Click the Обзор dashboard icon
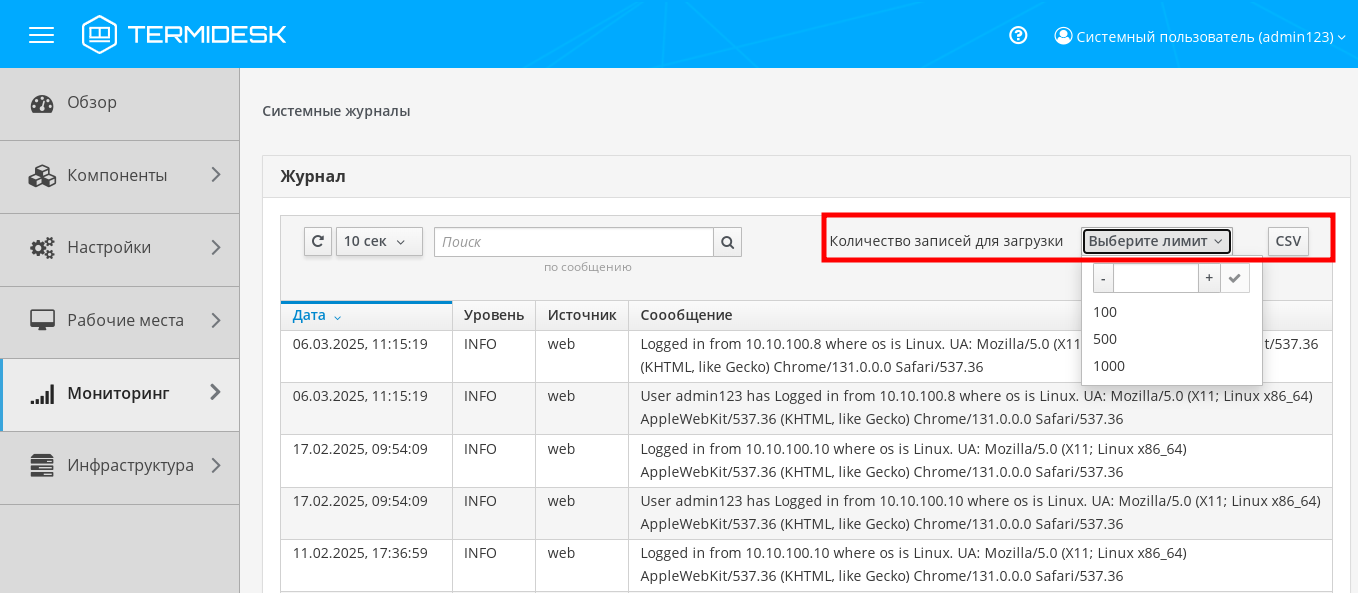Image resolution: width=1358 pixels, height=593 pixels. tap(42, 103)
